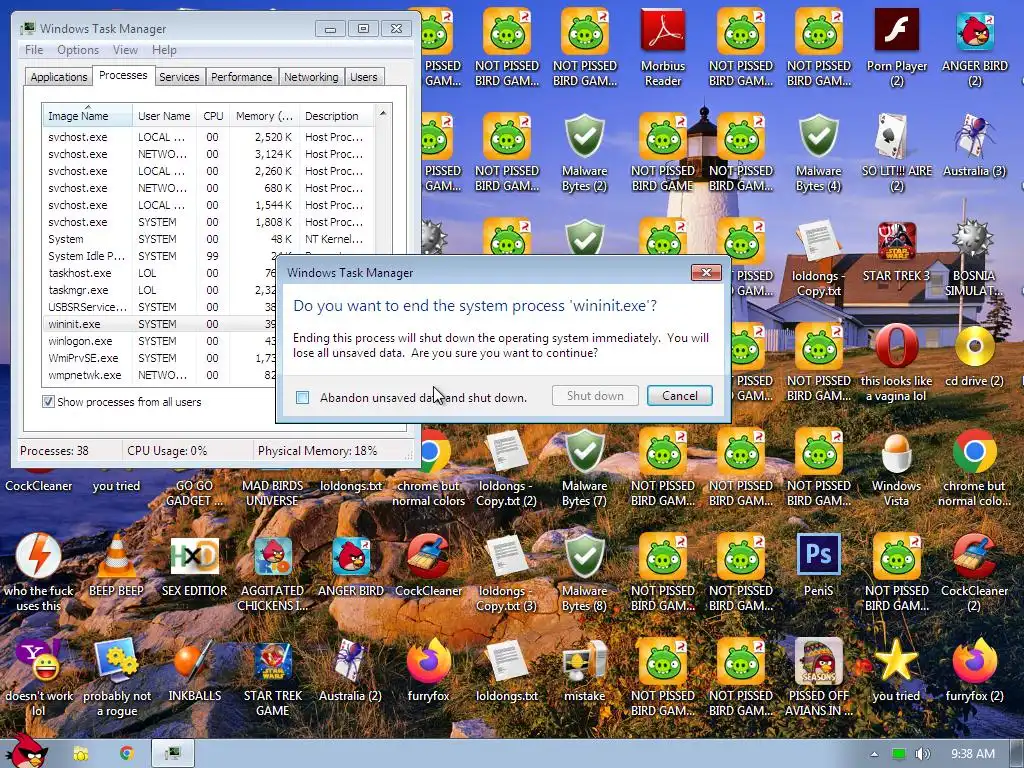
Task: Open the PeniS Photoshop icon
Action: point(818,565)
